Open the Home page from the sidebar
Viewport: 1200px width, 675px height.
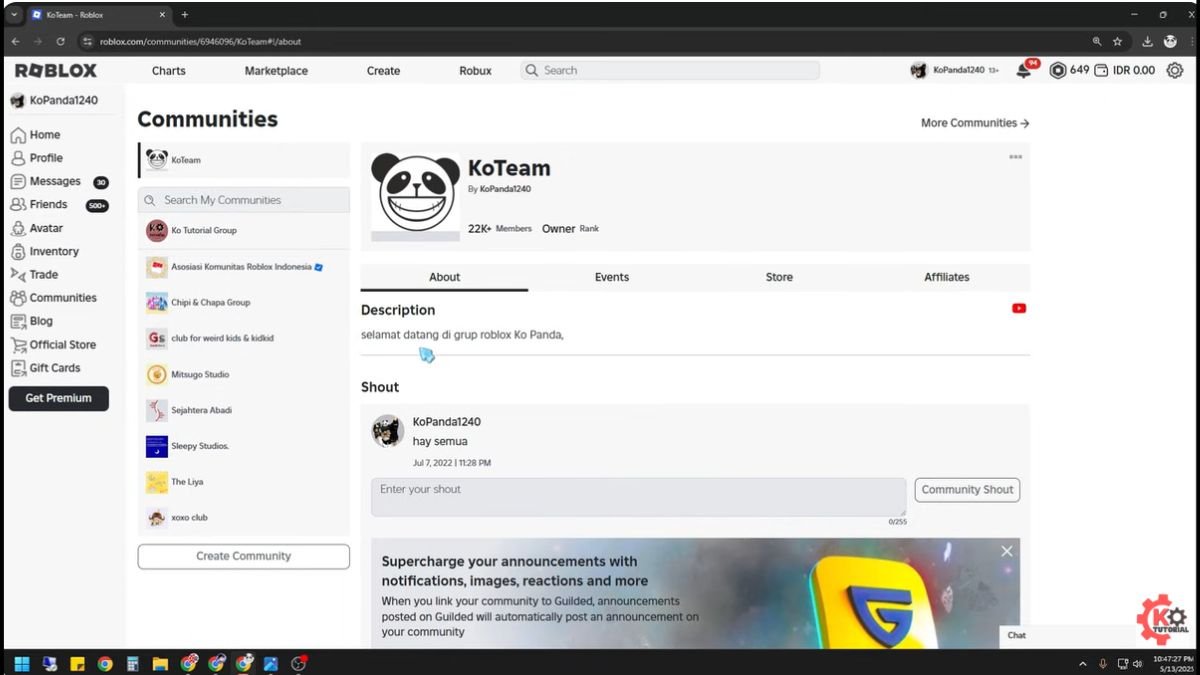(x=43, y=134)
